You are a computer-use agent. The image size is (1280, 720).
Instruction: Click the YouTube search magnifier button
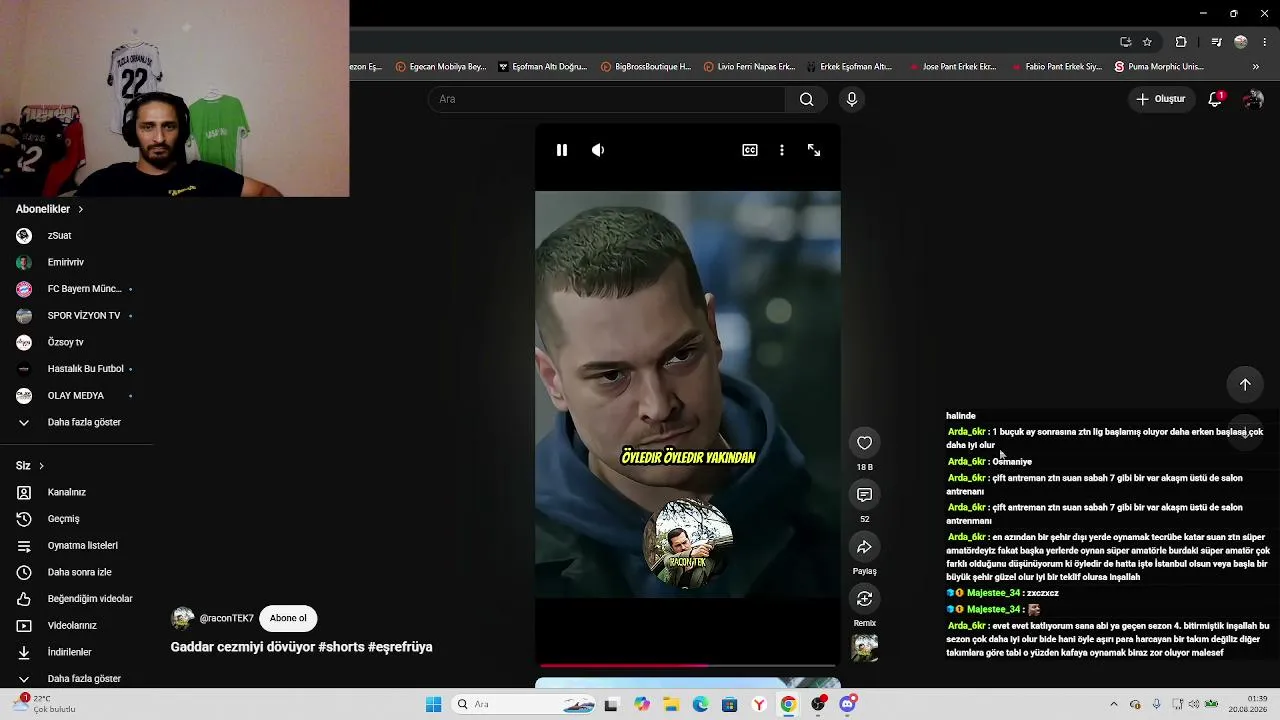(807, 99)
